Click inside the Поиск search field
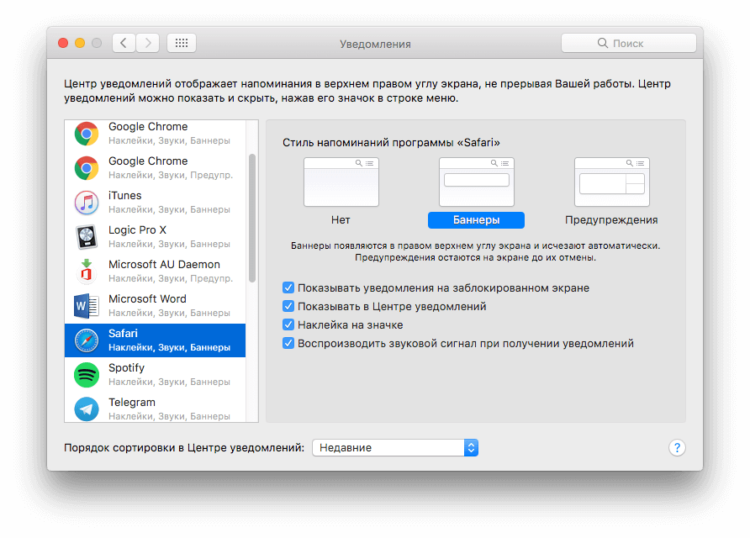 pyautogui.click(x=629, y=43)
